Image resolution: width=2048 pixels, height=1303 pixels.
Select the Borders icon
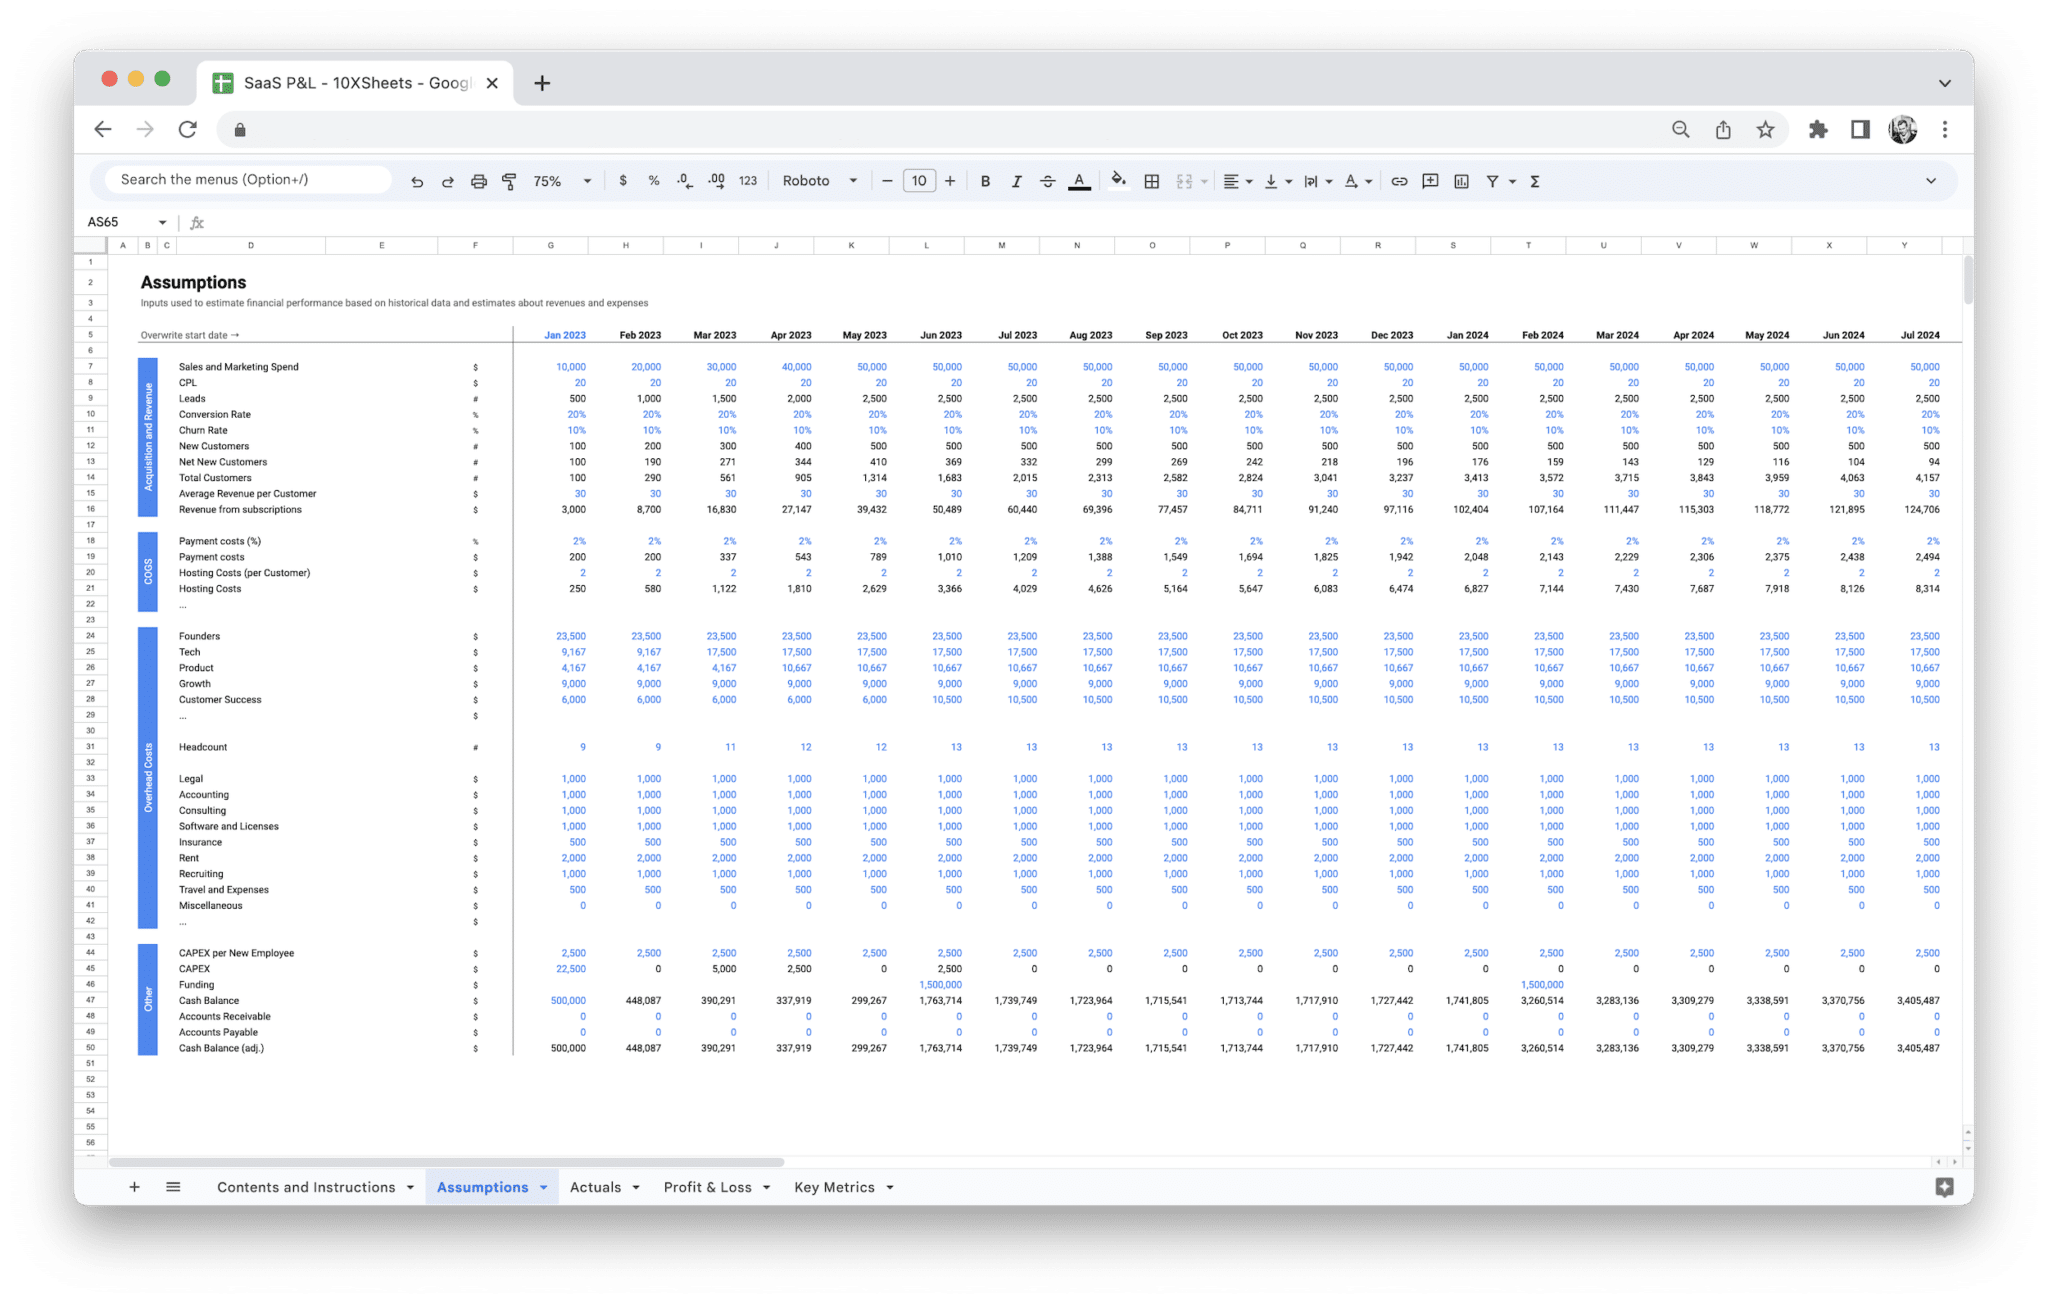coord(1151,181)
